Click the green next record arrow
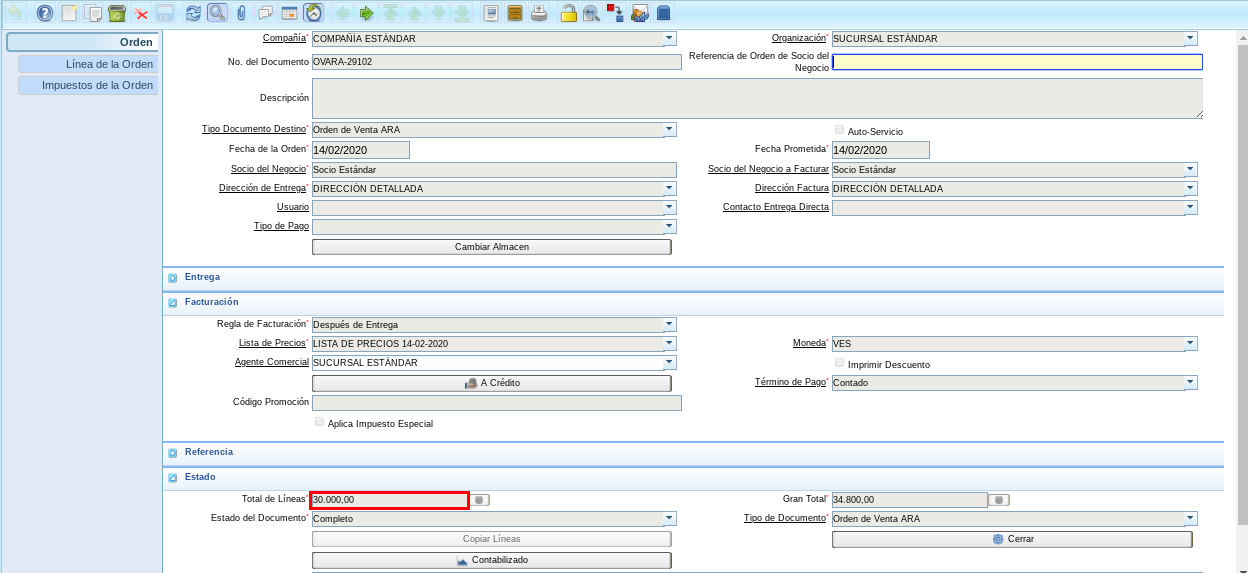The image size is (1248, 573). point(366,13)
